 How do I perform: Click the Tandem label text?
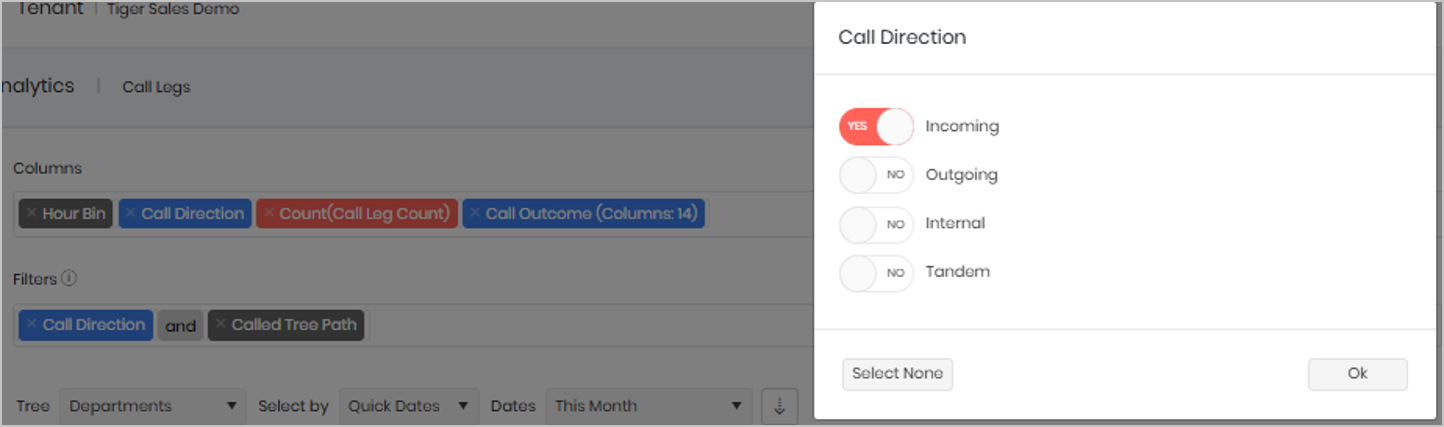958,272
